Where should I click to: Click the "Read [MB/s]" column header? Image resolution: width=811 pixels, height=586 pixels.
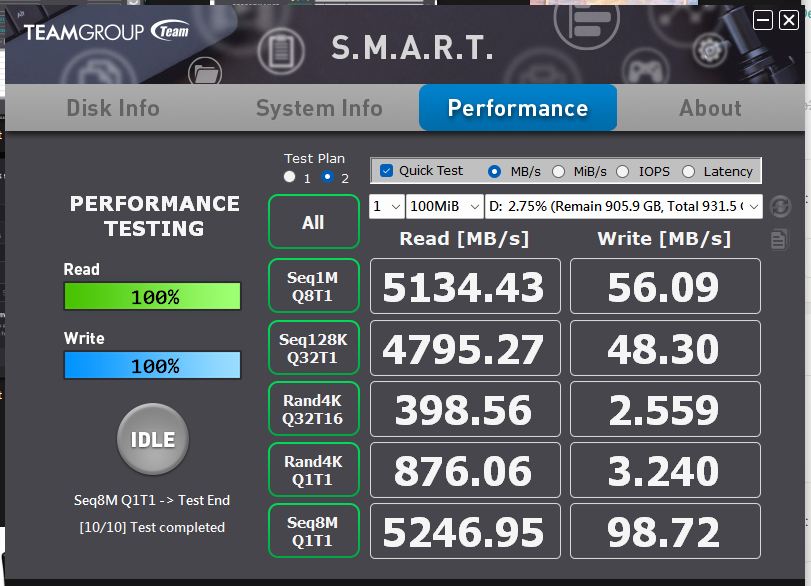[464, 239]
